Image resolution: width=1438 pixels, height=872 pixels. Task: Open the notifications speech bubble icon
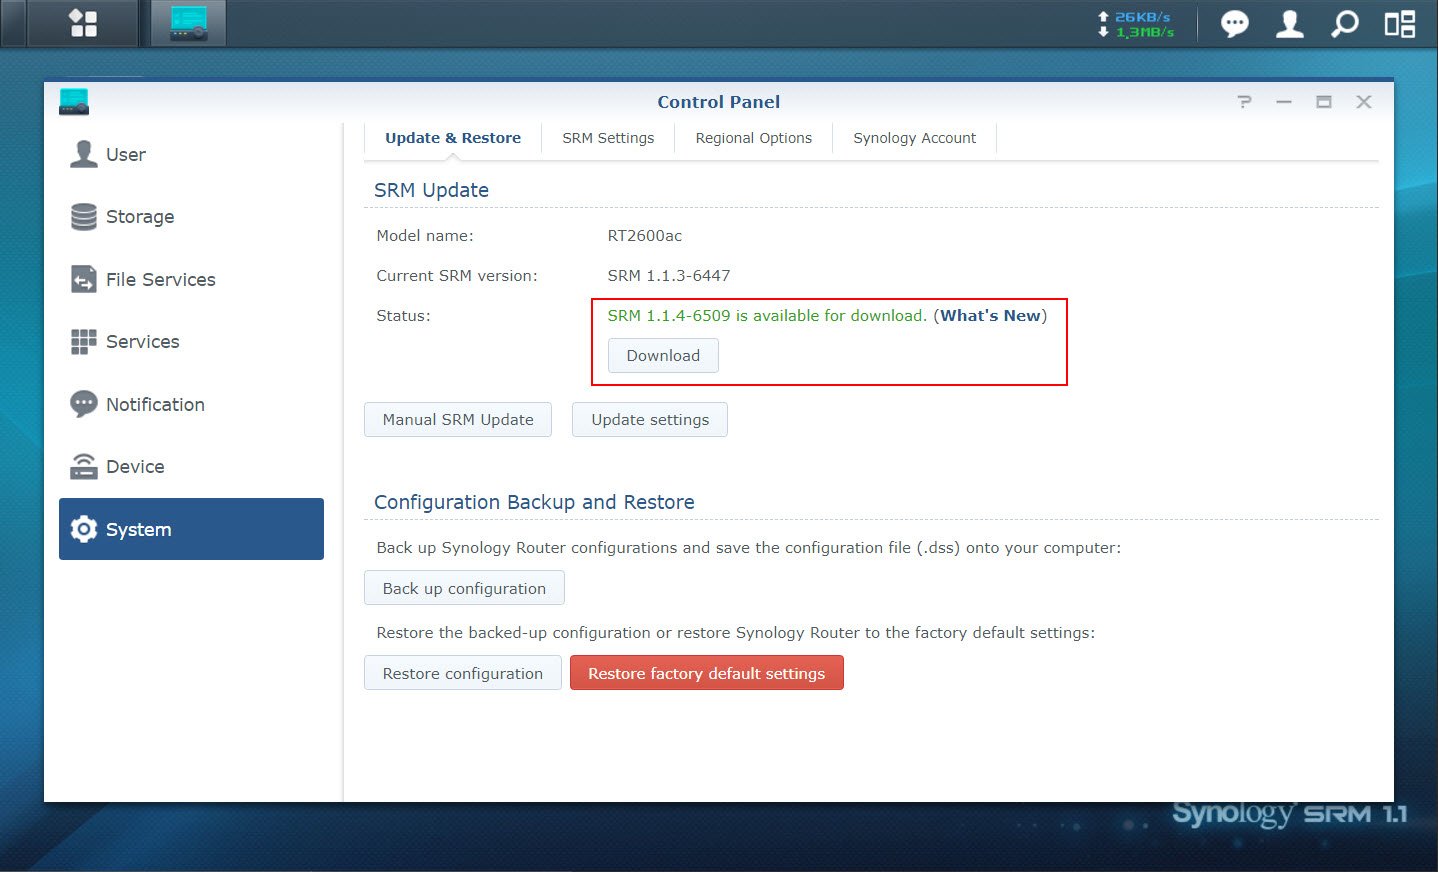[x=1235, y=23]
